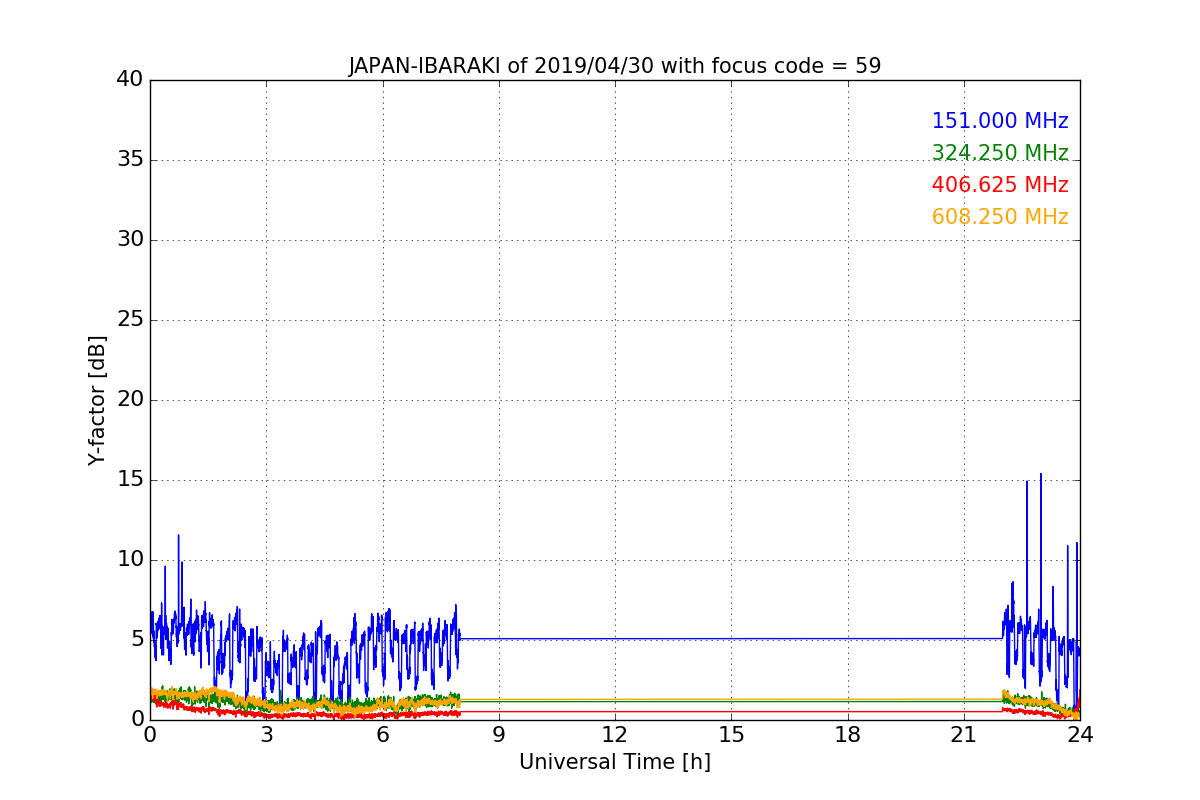Click y-axis tick label 40

130,79
